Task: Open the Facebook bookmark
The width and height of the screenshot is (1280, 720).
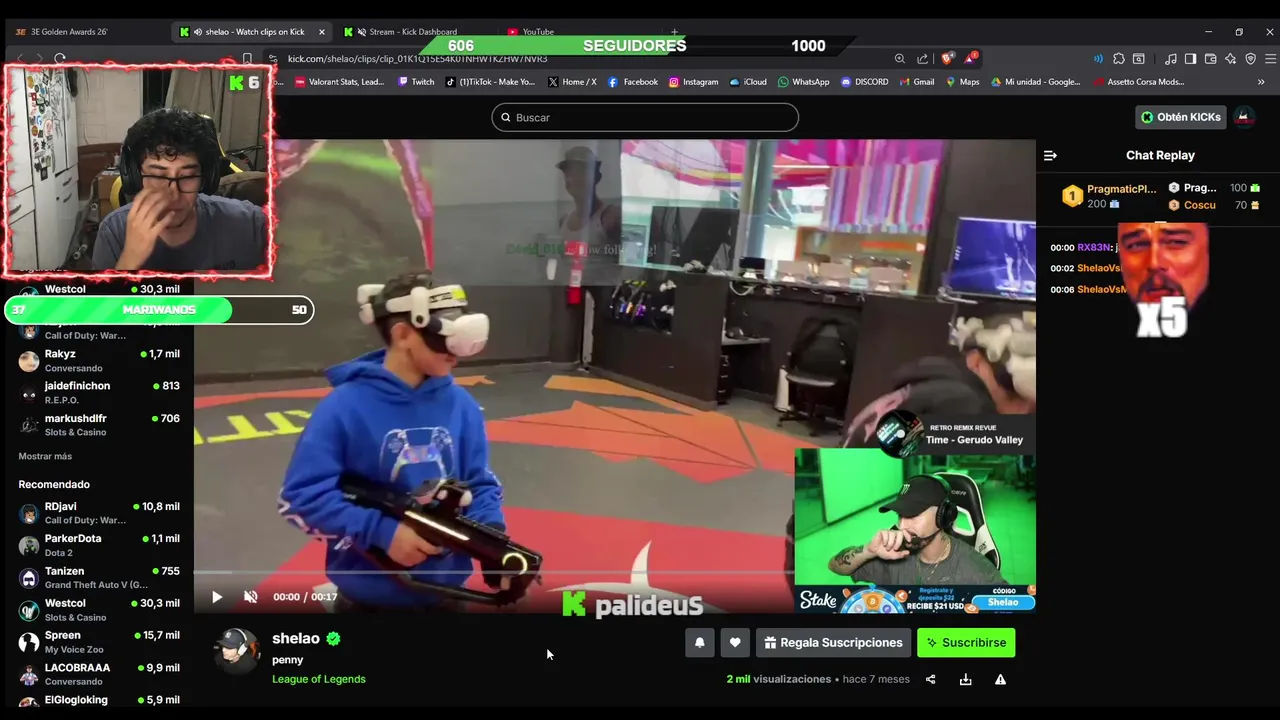Action: click(633, 82)
